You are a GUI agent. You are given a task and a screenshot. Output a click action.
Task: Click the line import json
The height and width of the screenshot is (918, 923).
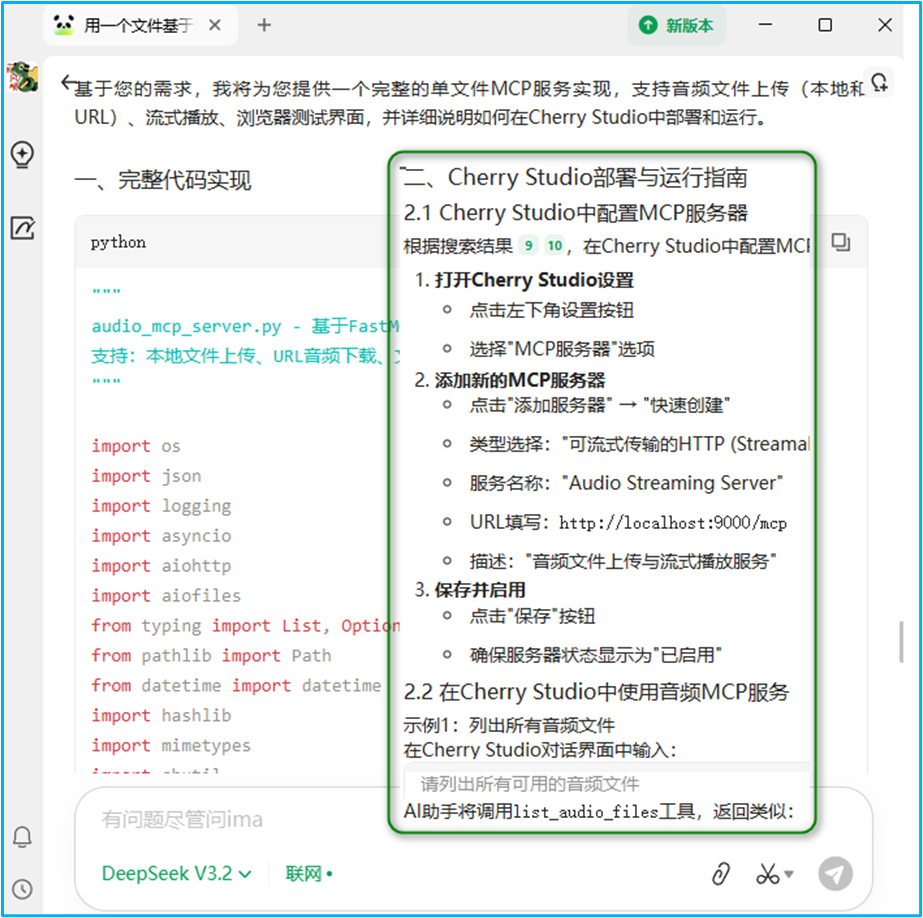146,475
